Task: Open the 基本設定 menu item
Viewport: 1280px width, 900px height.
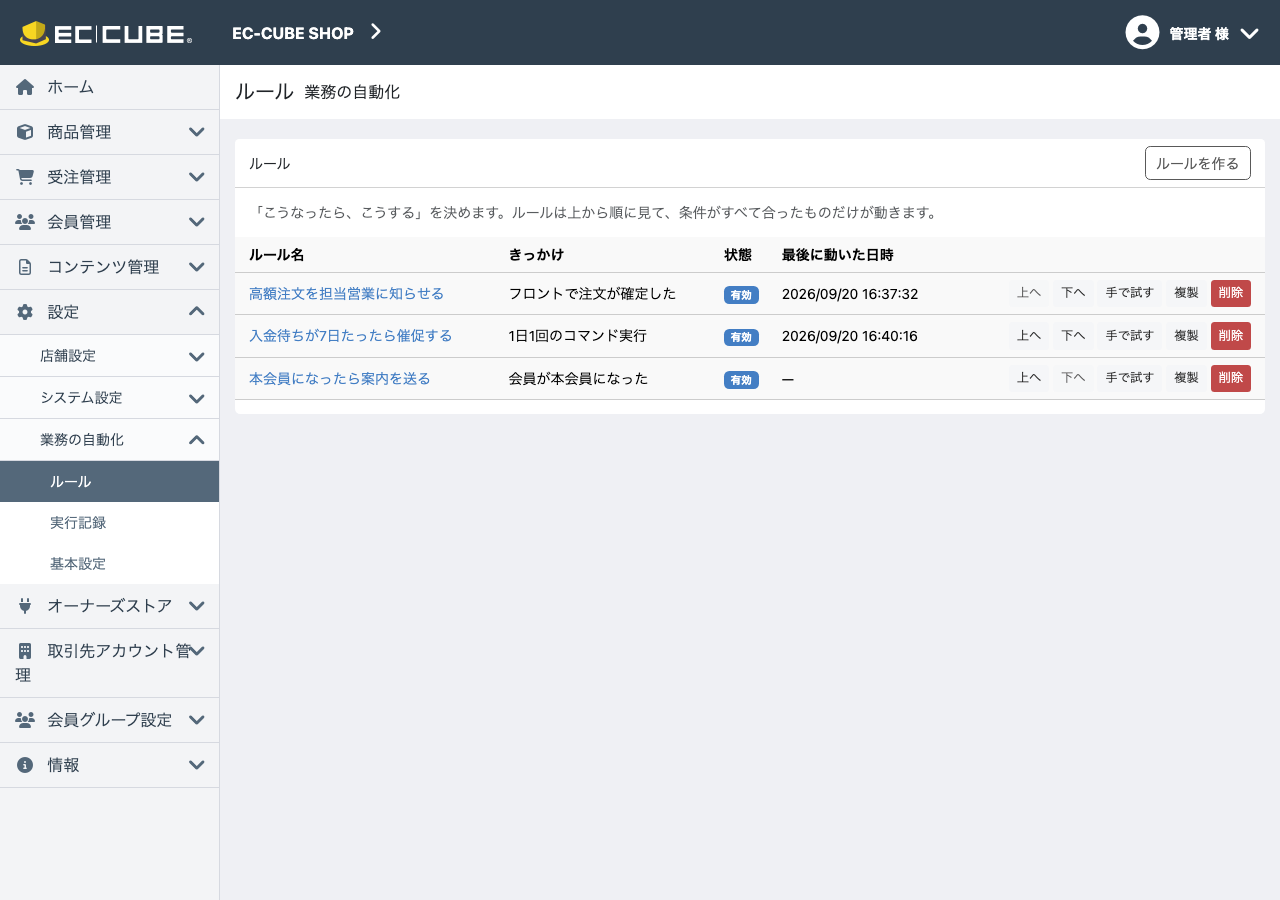Action: [x=109, y=564]
